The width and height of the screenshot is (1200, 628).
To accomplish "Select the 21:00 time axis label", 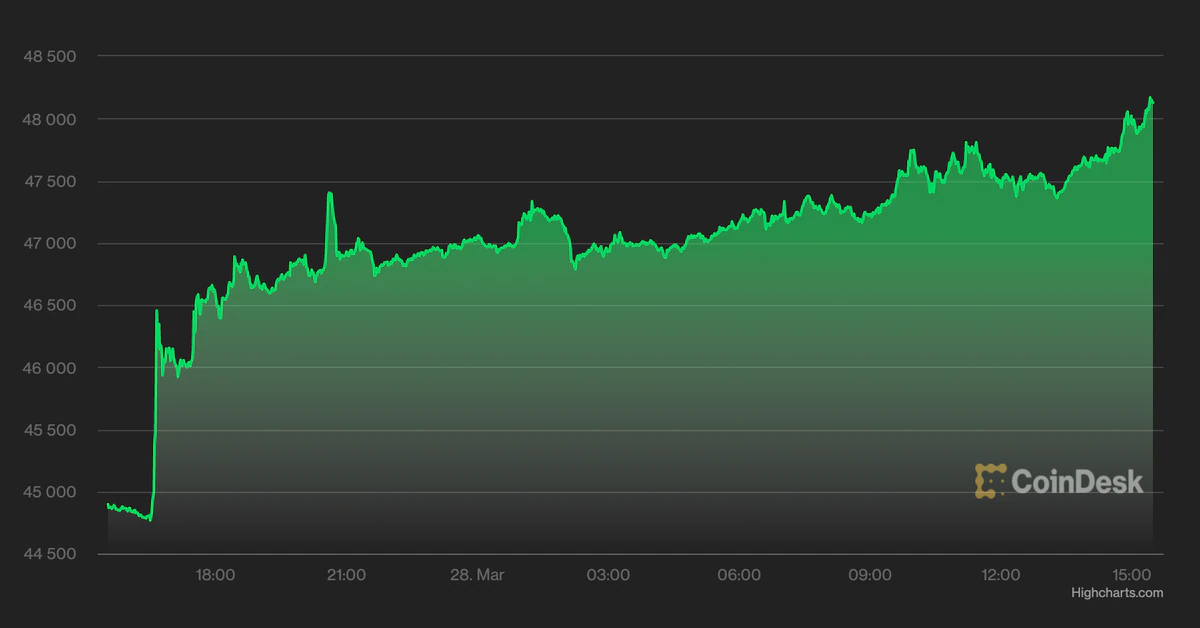I will (346, 575).
